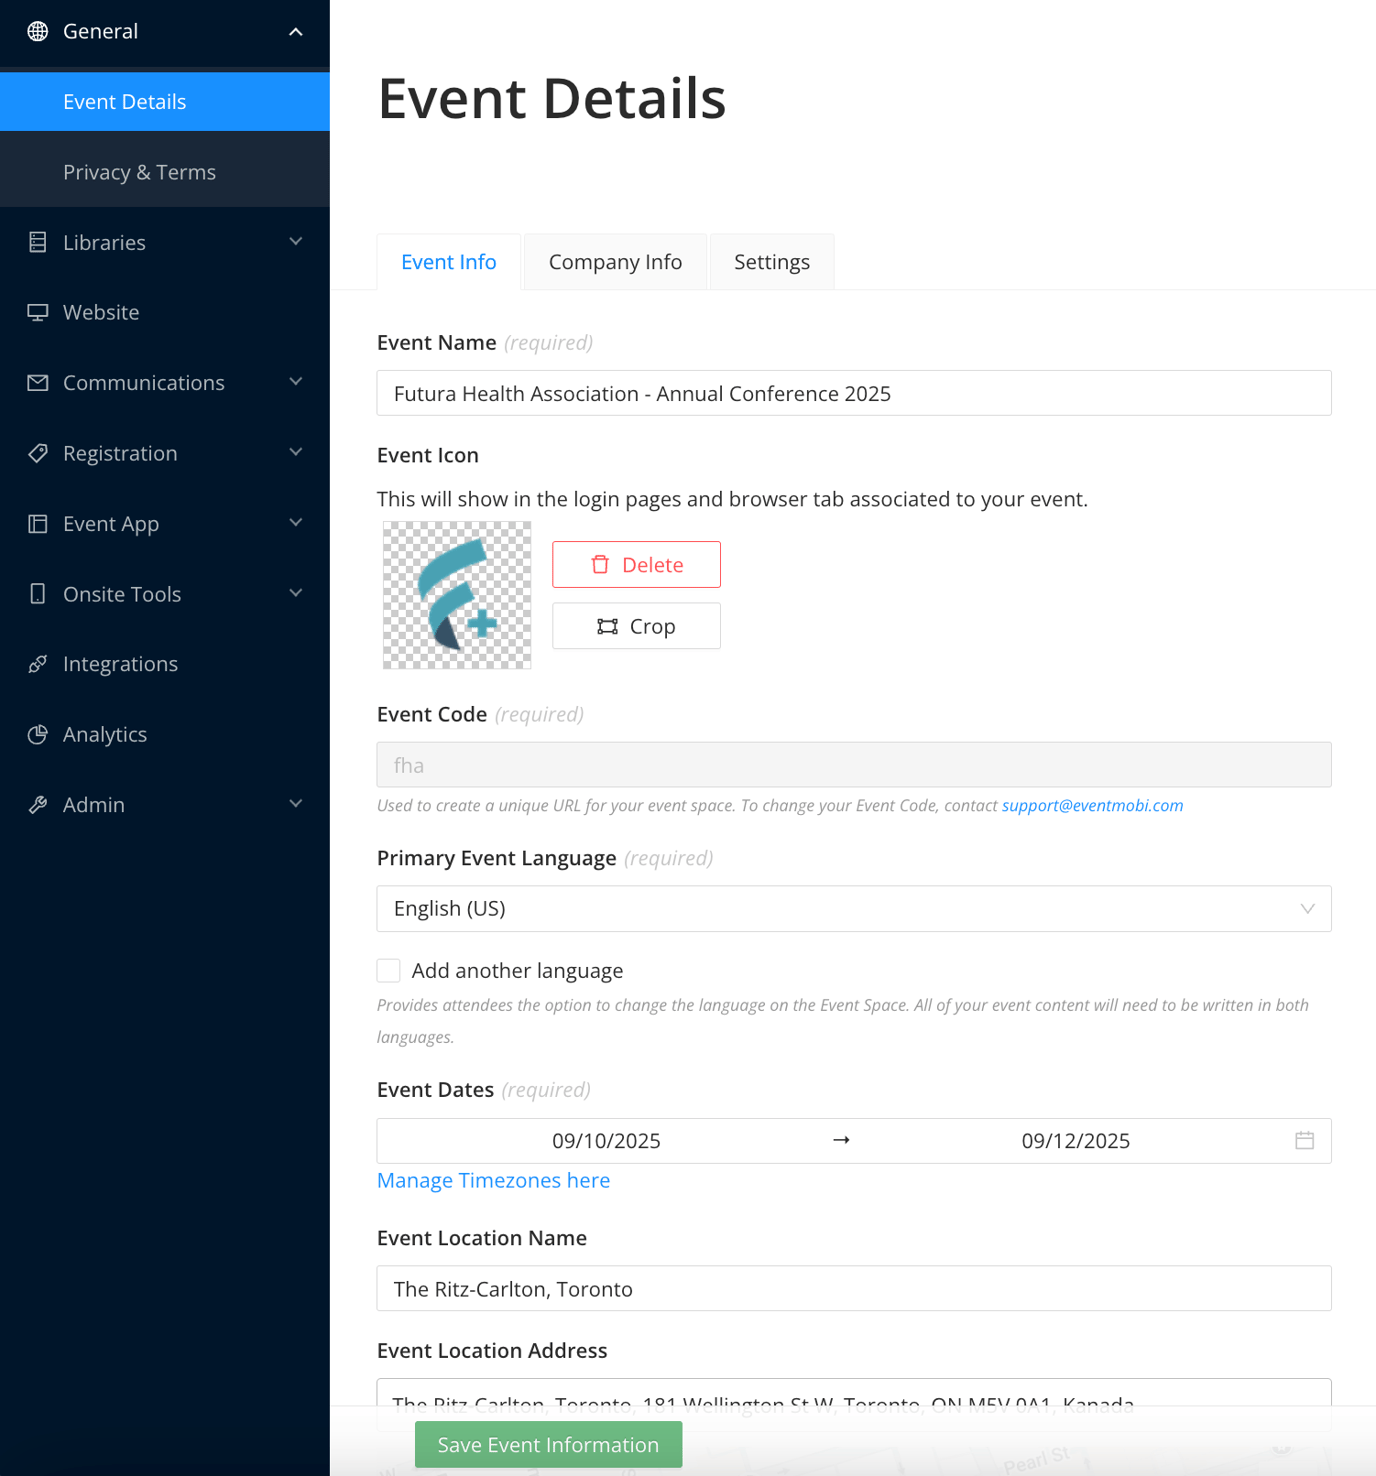Click the Communications envelope icon
Screen dimensions: 1376x1476
(x=38, y=383)
